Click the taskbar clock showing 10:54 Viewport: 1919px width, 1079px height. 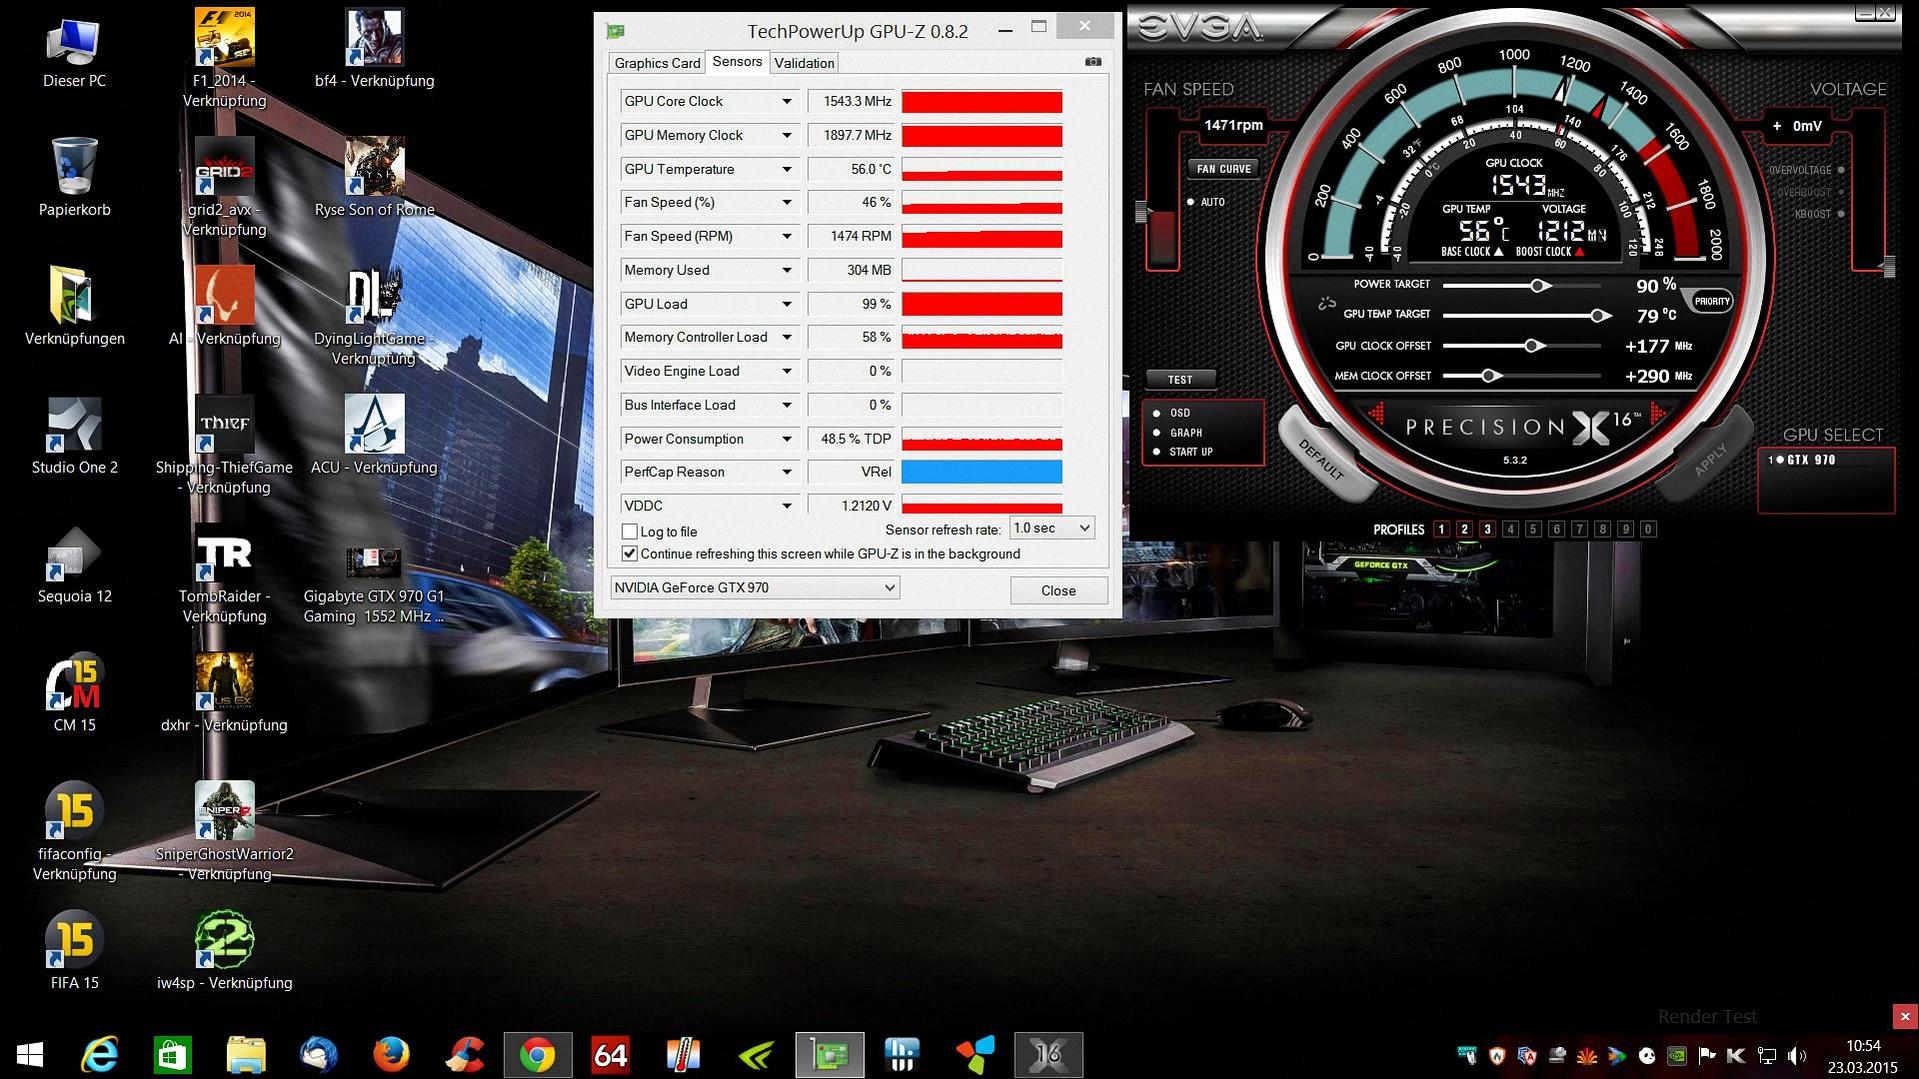coord(1862,1056)
